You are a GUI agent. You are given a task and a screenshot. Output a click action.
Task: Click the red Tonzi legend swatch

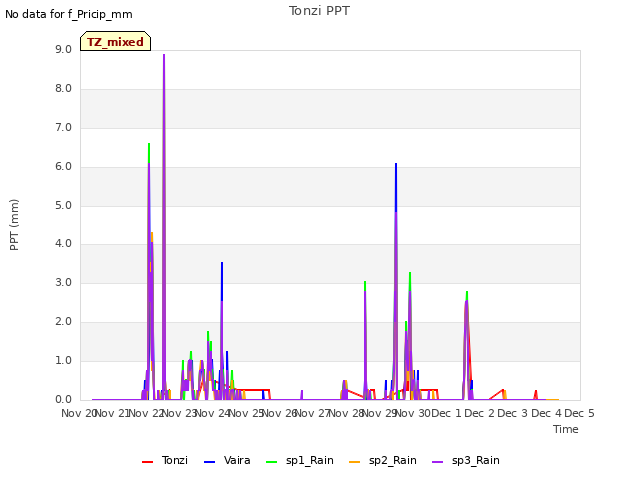tap(147, 461)
